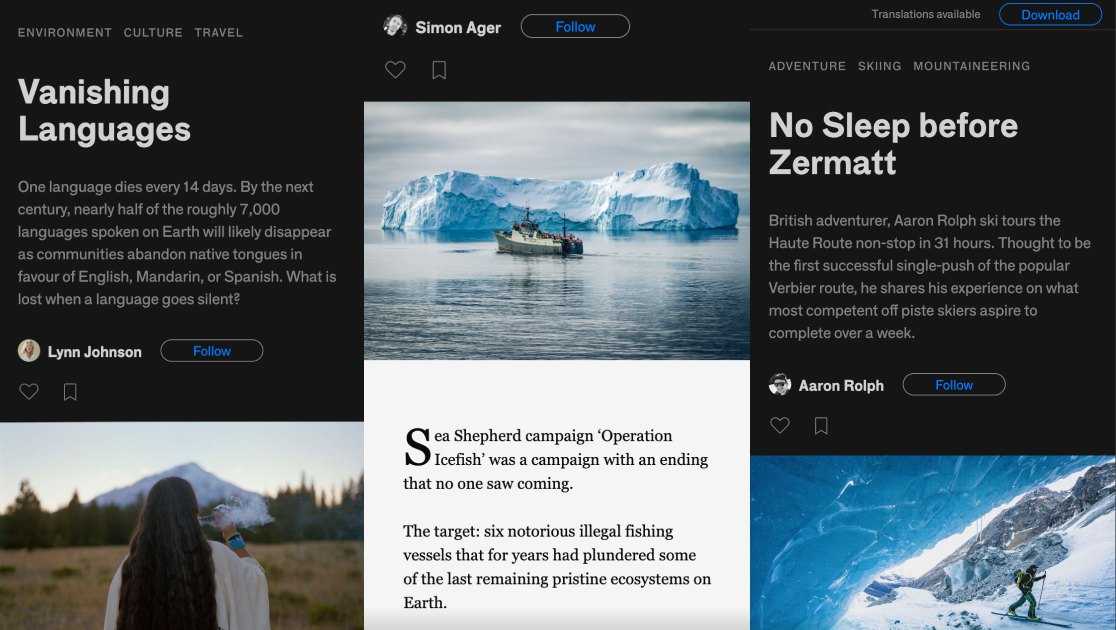Follow Aaron Rolph
This screenshot has width=1116, height=630.
click(954, 384)
